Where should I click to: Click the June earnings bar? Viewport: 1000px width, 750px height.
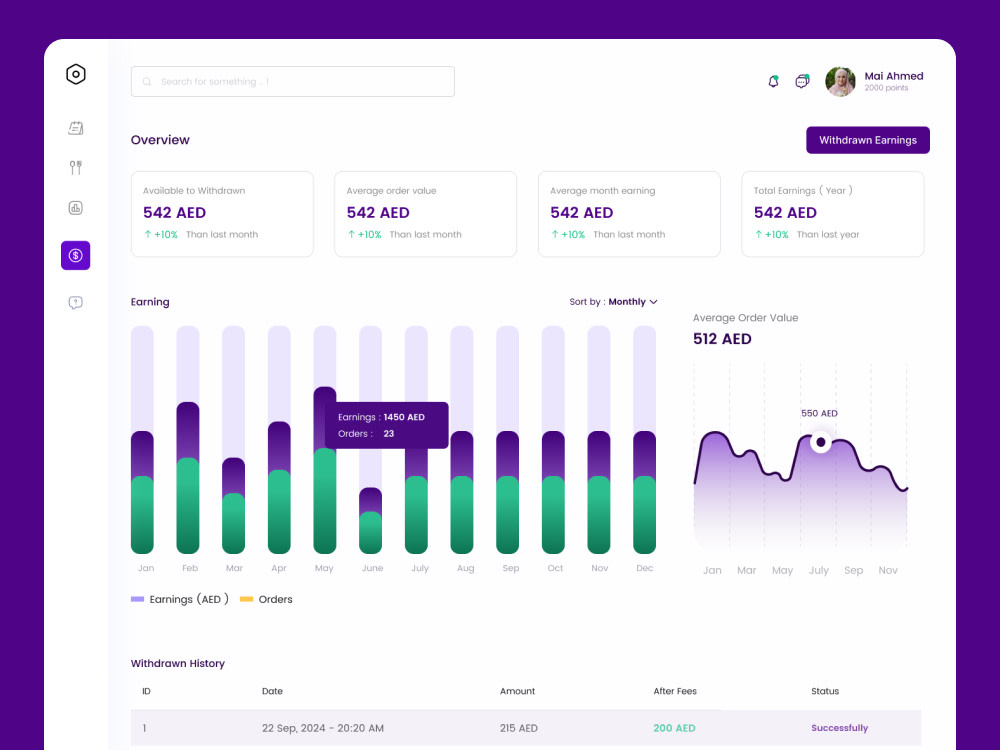pyautogui.click(x=371, y=520)
